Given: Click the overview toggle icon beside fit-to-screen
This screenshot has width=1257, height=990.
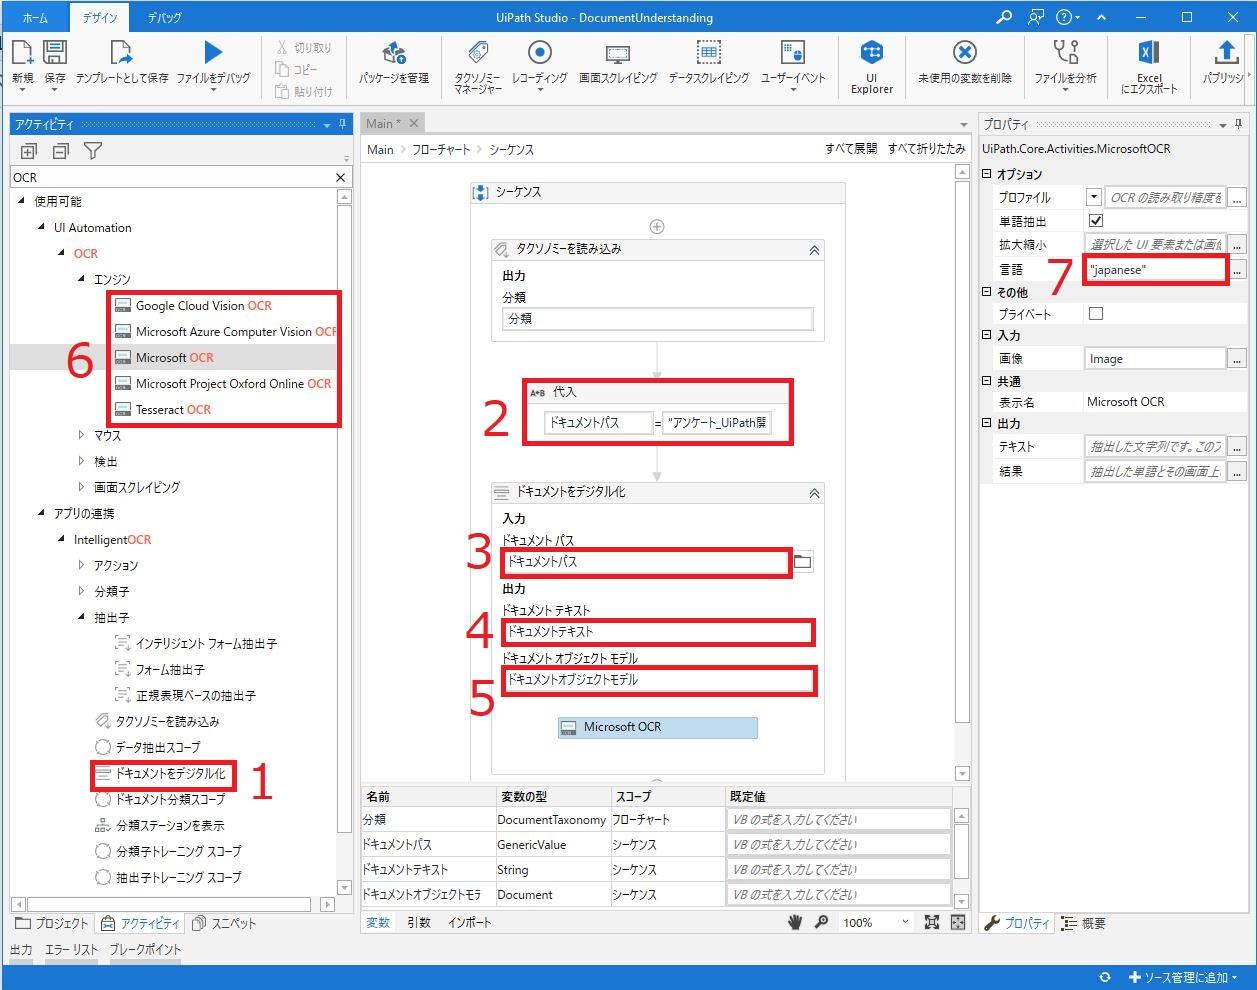Looking at the screenshot, I should 958,922.
